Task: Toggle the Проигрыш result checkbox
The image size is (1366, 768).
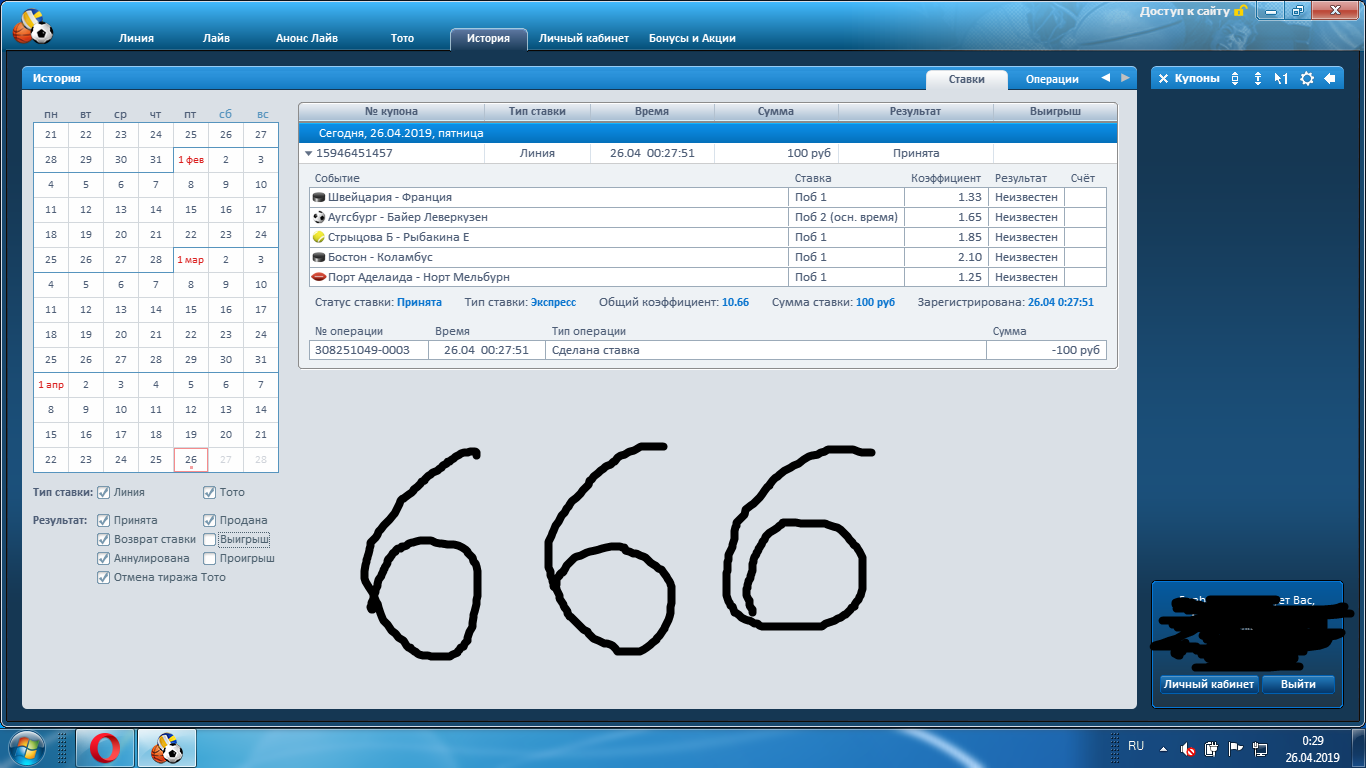Action: click(209, 558)
